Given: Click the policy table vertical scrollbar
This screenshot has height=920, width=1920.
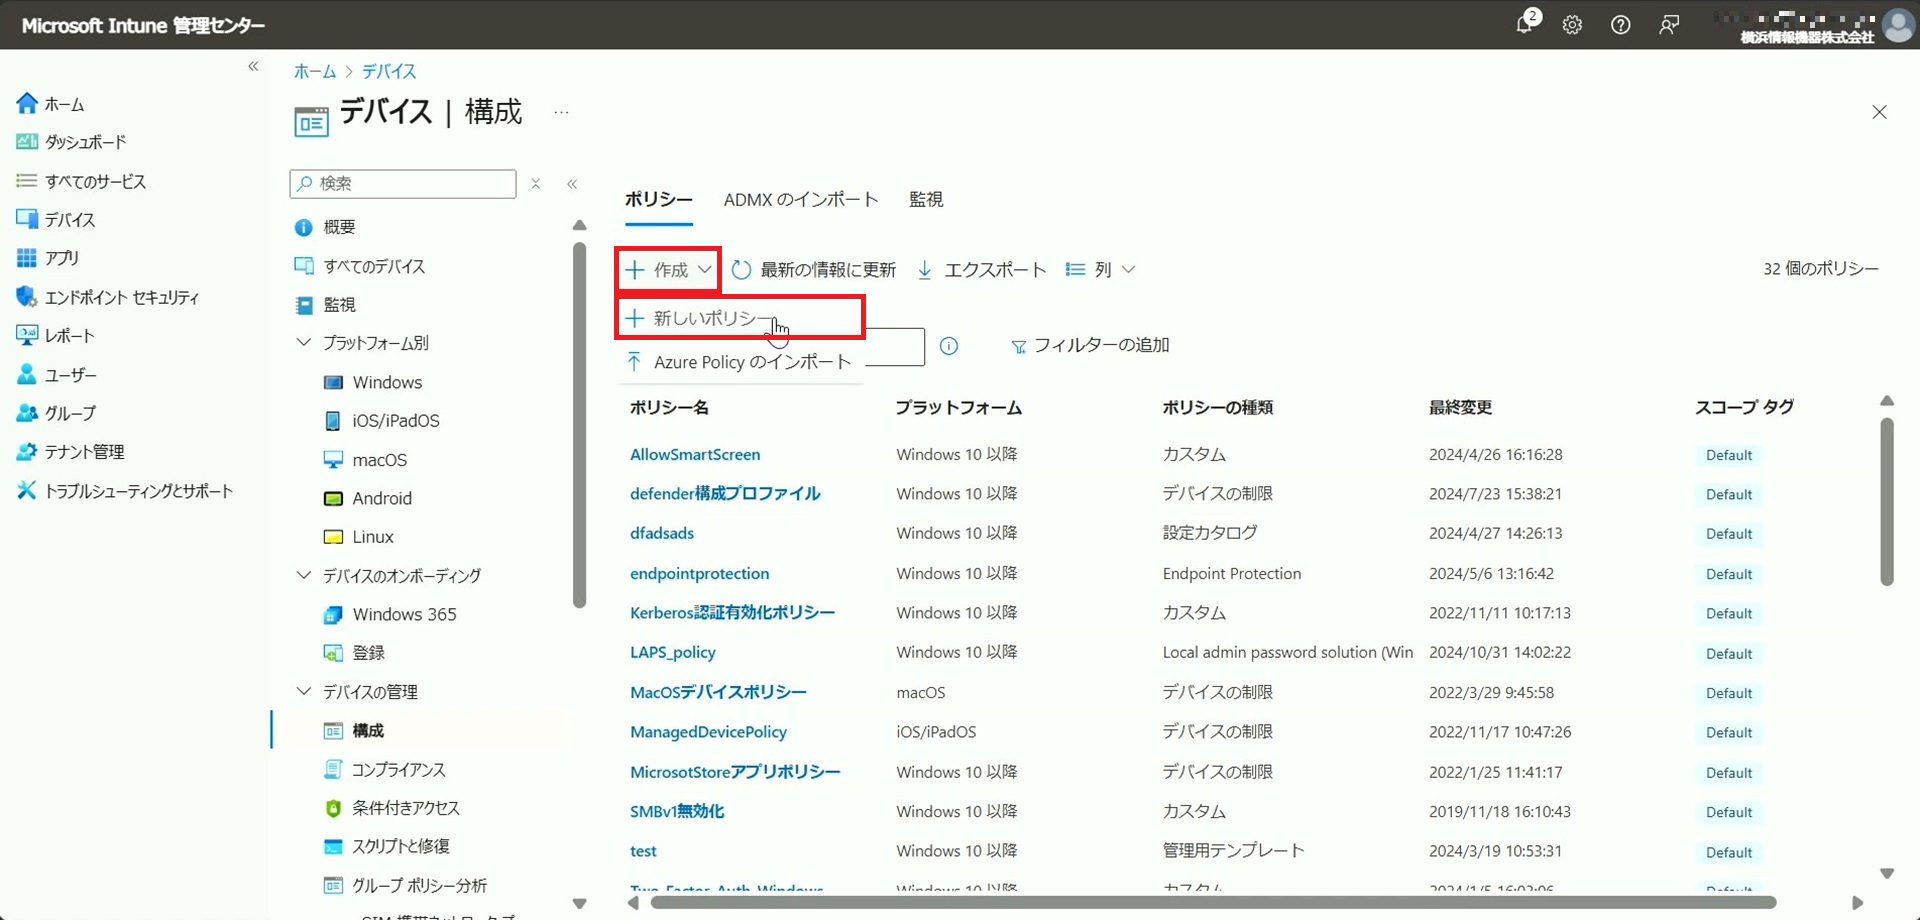Looking at the screenshot, I should pyautogui.click(x=1887, y=502).
